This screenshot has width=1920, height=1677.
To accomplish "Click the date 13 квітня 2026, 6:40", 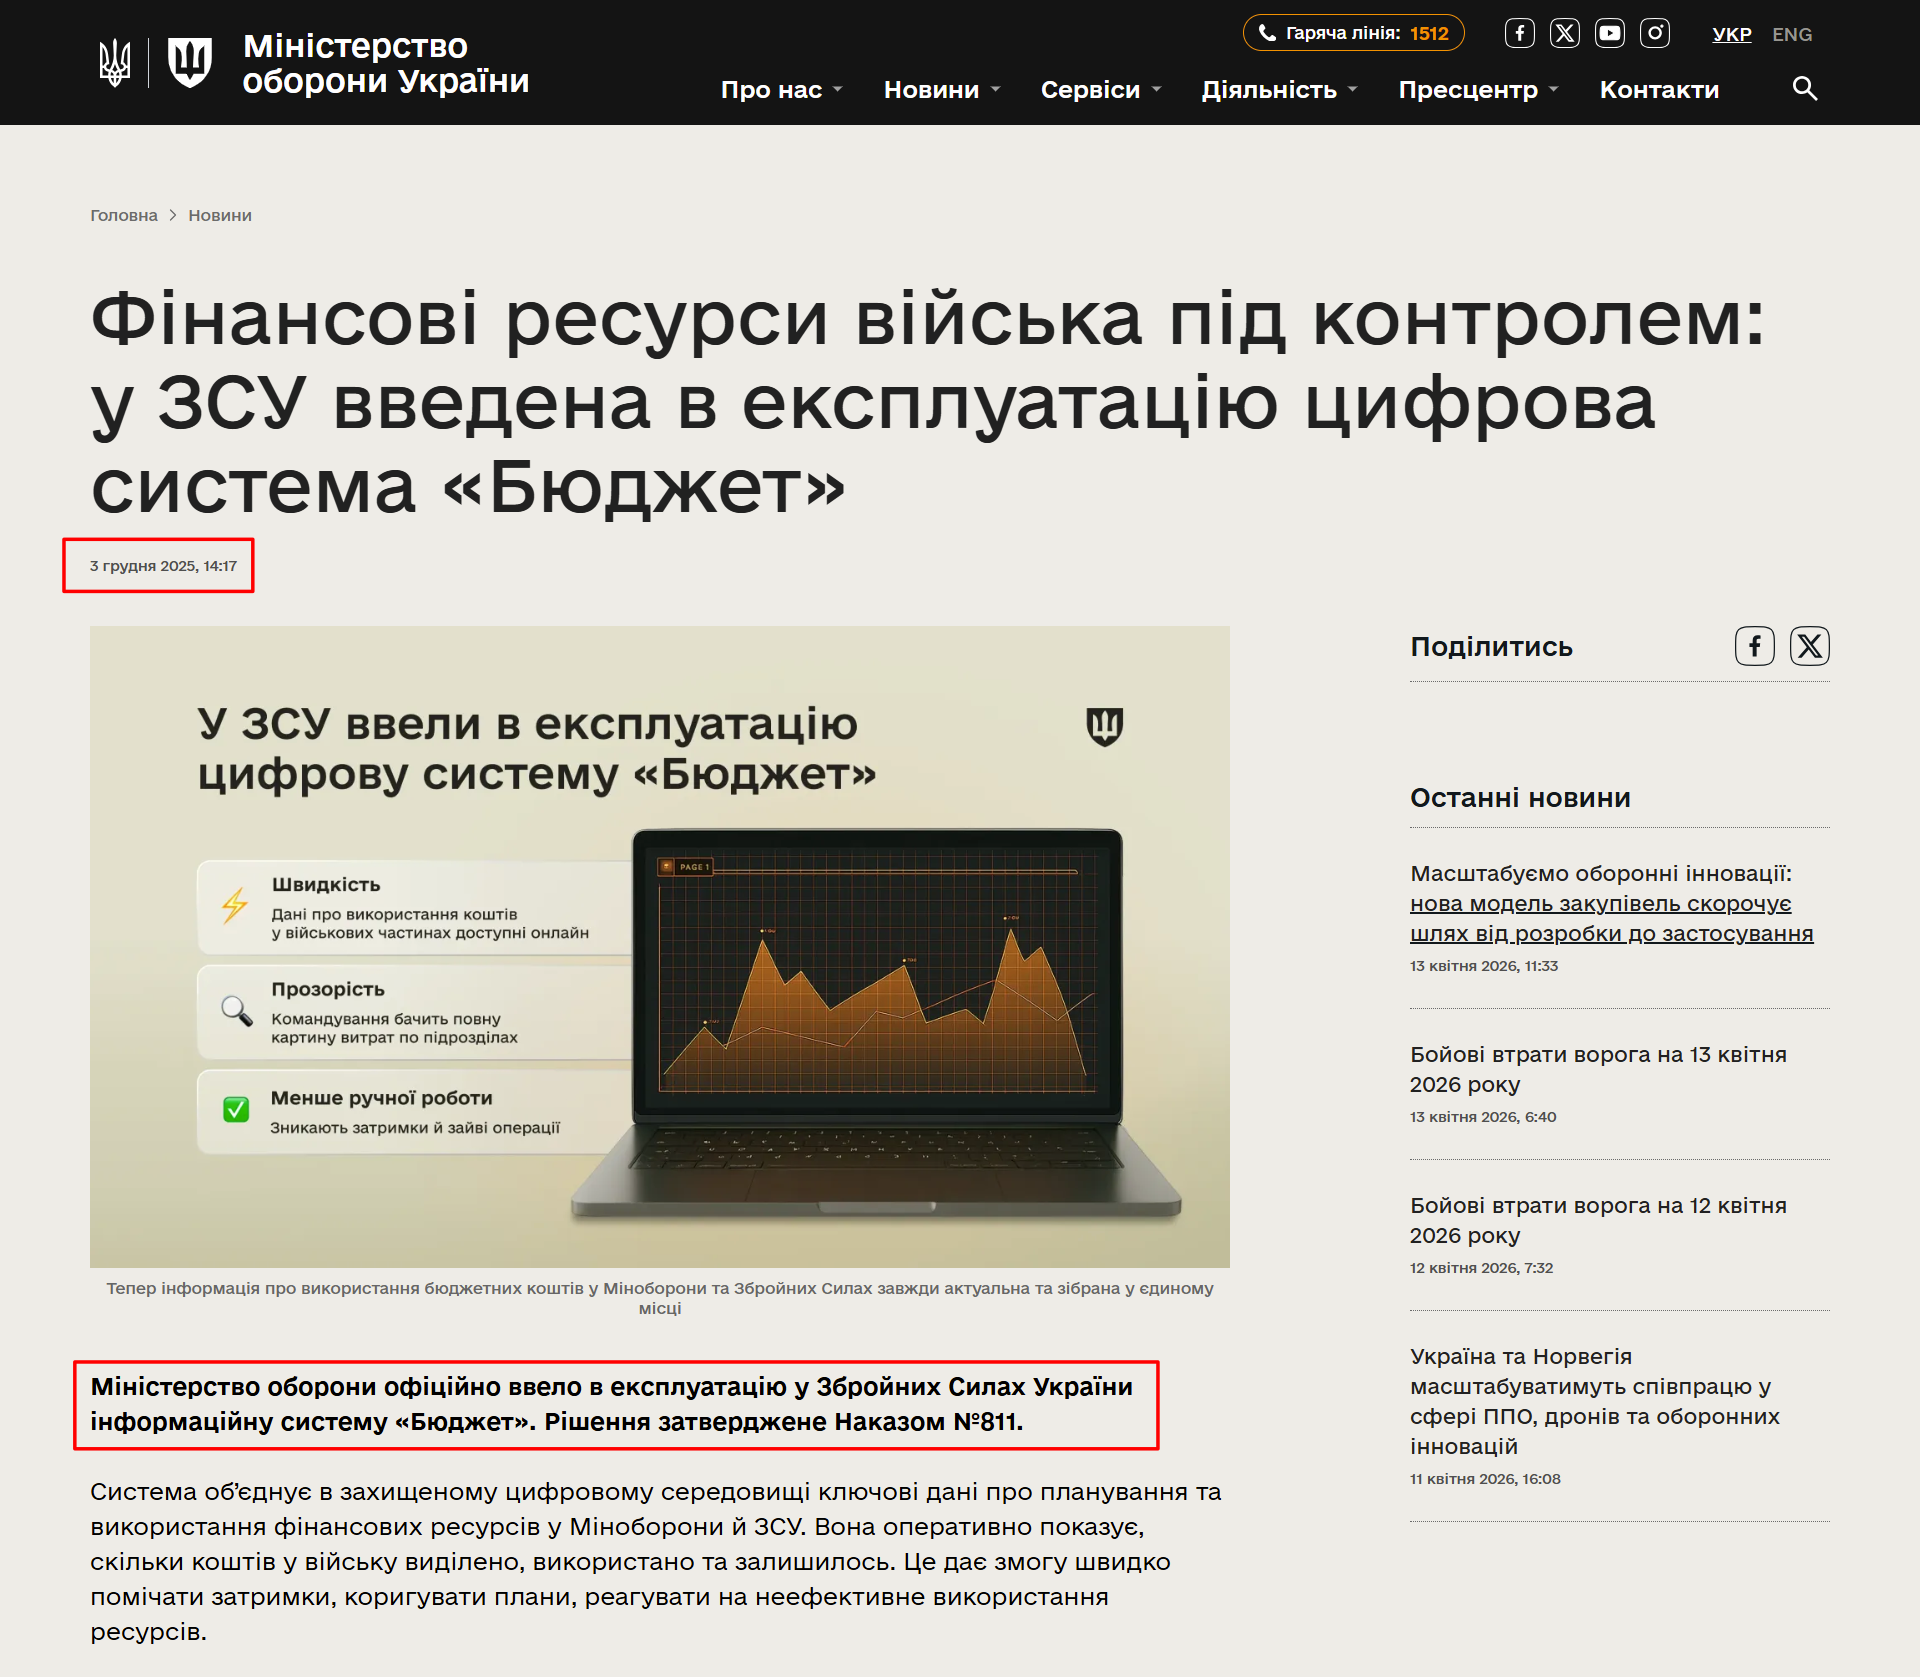I will tap(1483, 1117).
